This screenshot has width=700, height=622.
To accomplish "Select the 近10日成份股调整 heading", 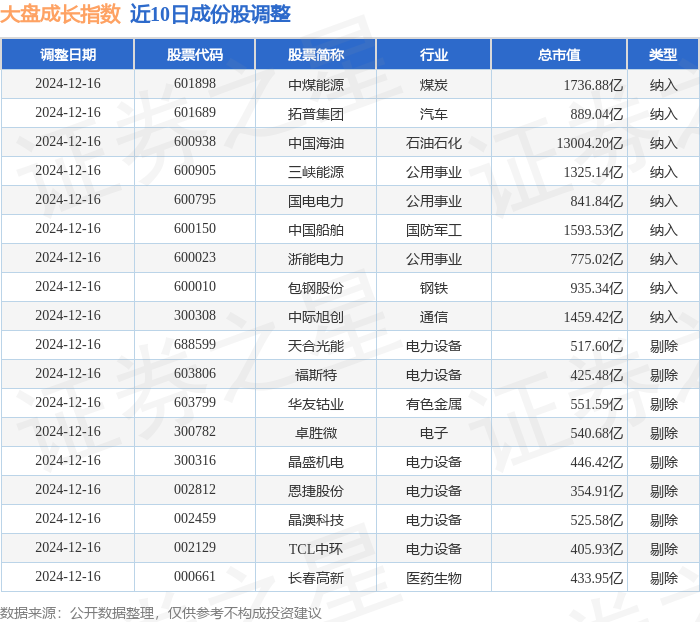I will pos(210,14).
